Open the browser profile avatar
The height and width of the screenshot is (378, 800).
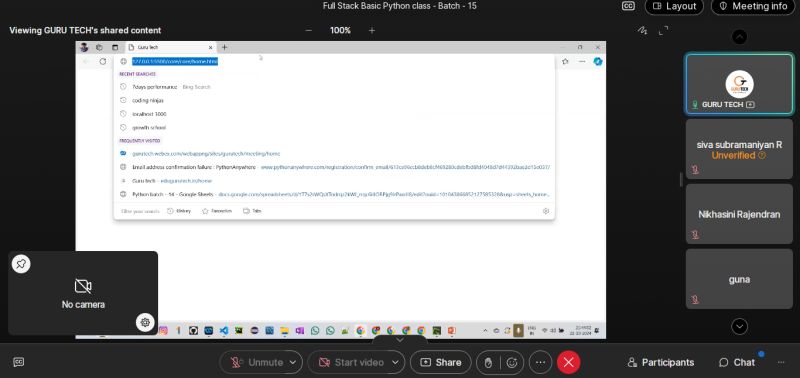click(x=84, y=47)
